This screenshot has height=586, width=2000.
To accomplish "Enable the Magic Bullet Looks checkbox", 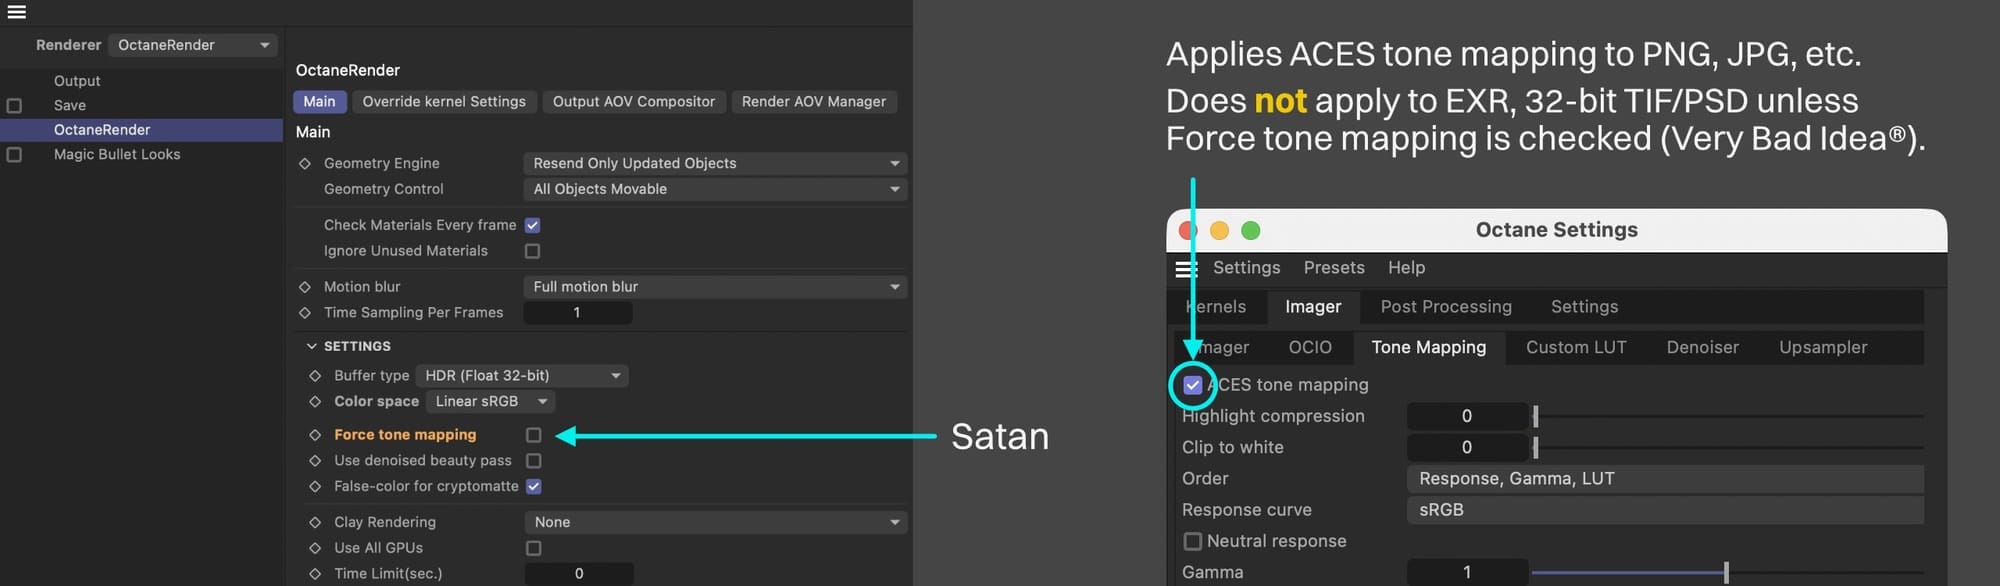I will 14,155.
